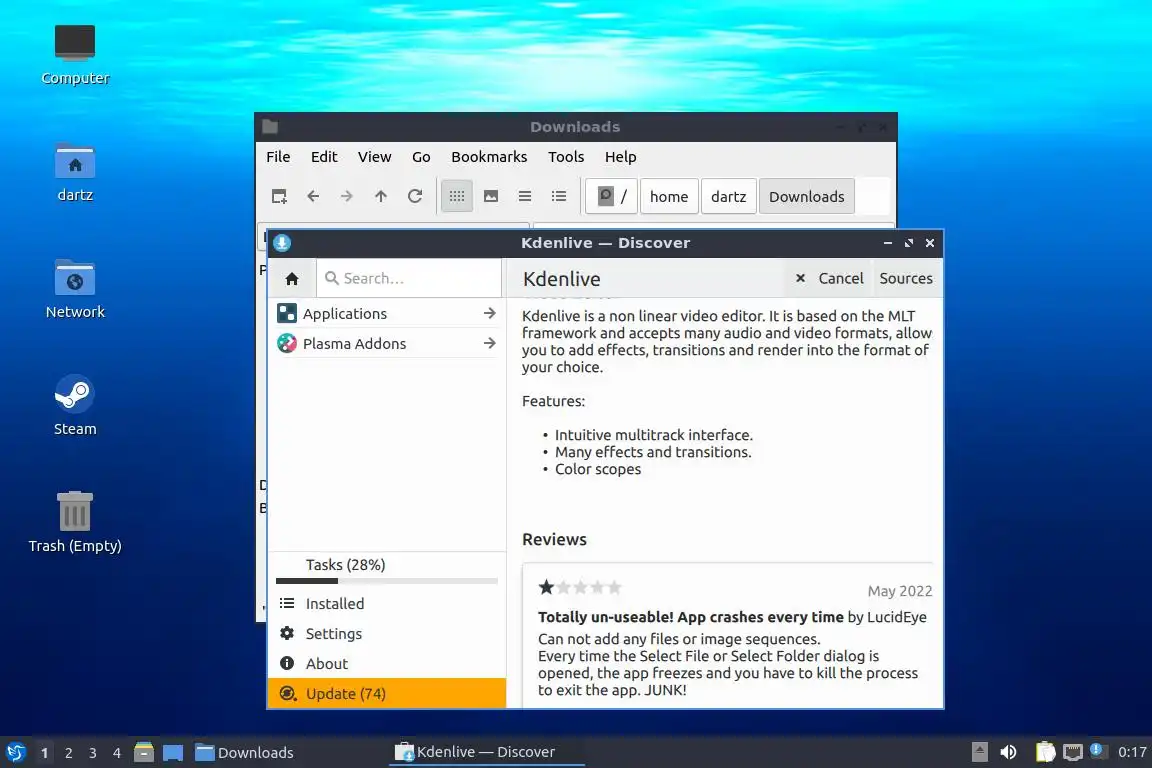Open the Edit menu in Downloads window
Image resolution: width=1152 pixels, height=768 pixels.
(x=324, y=157)
